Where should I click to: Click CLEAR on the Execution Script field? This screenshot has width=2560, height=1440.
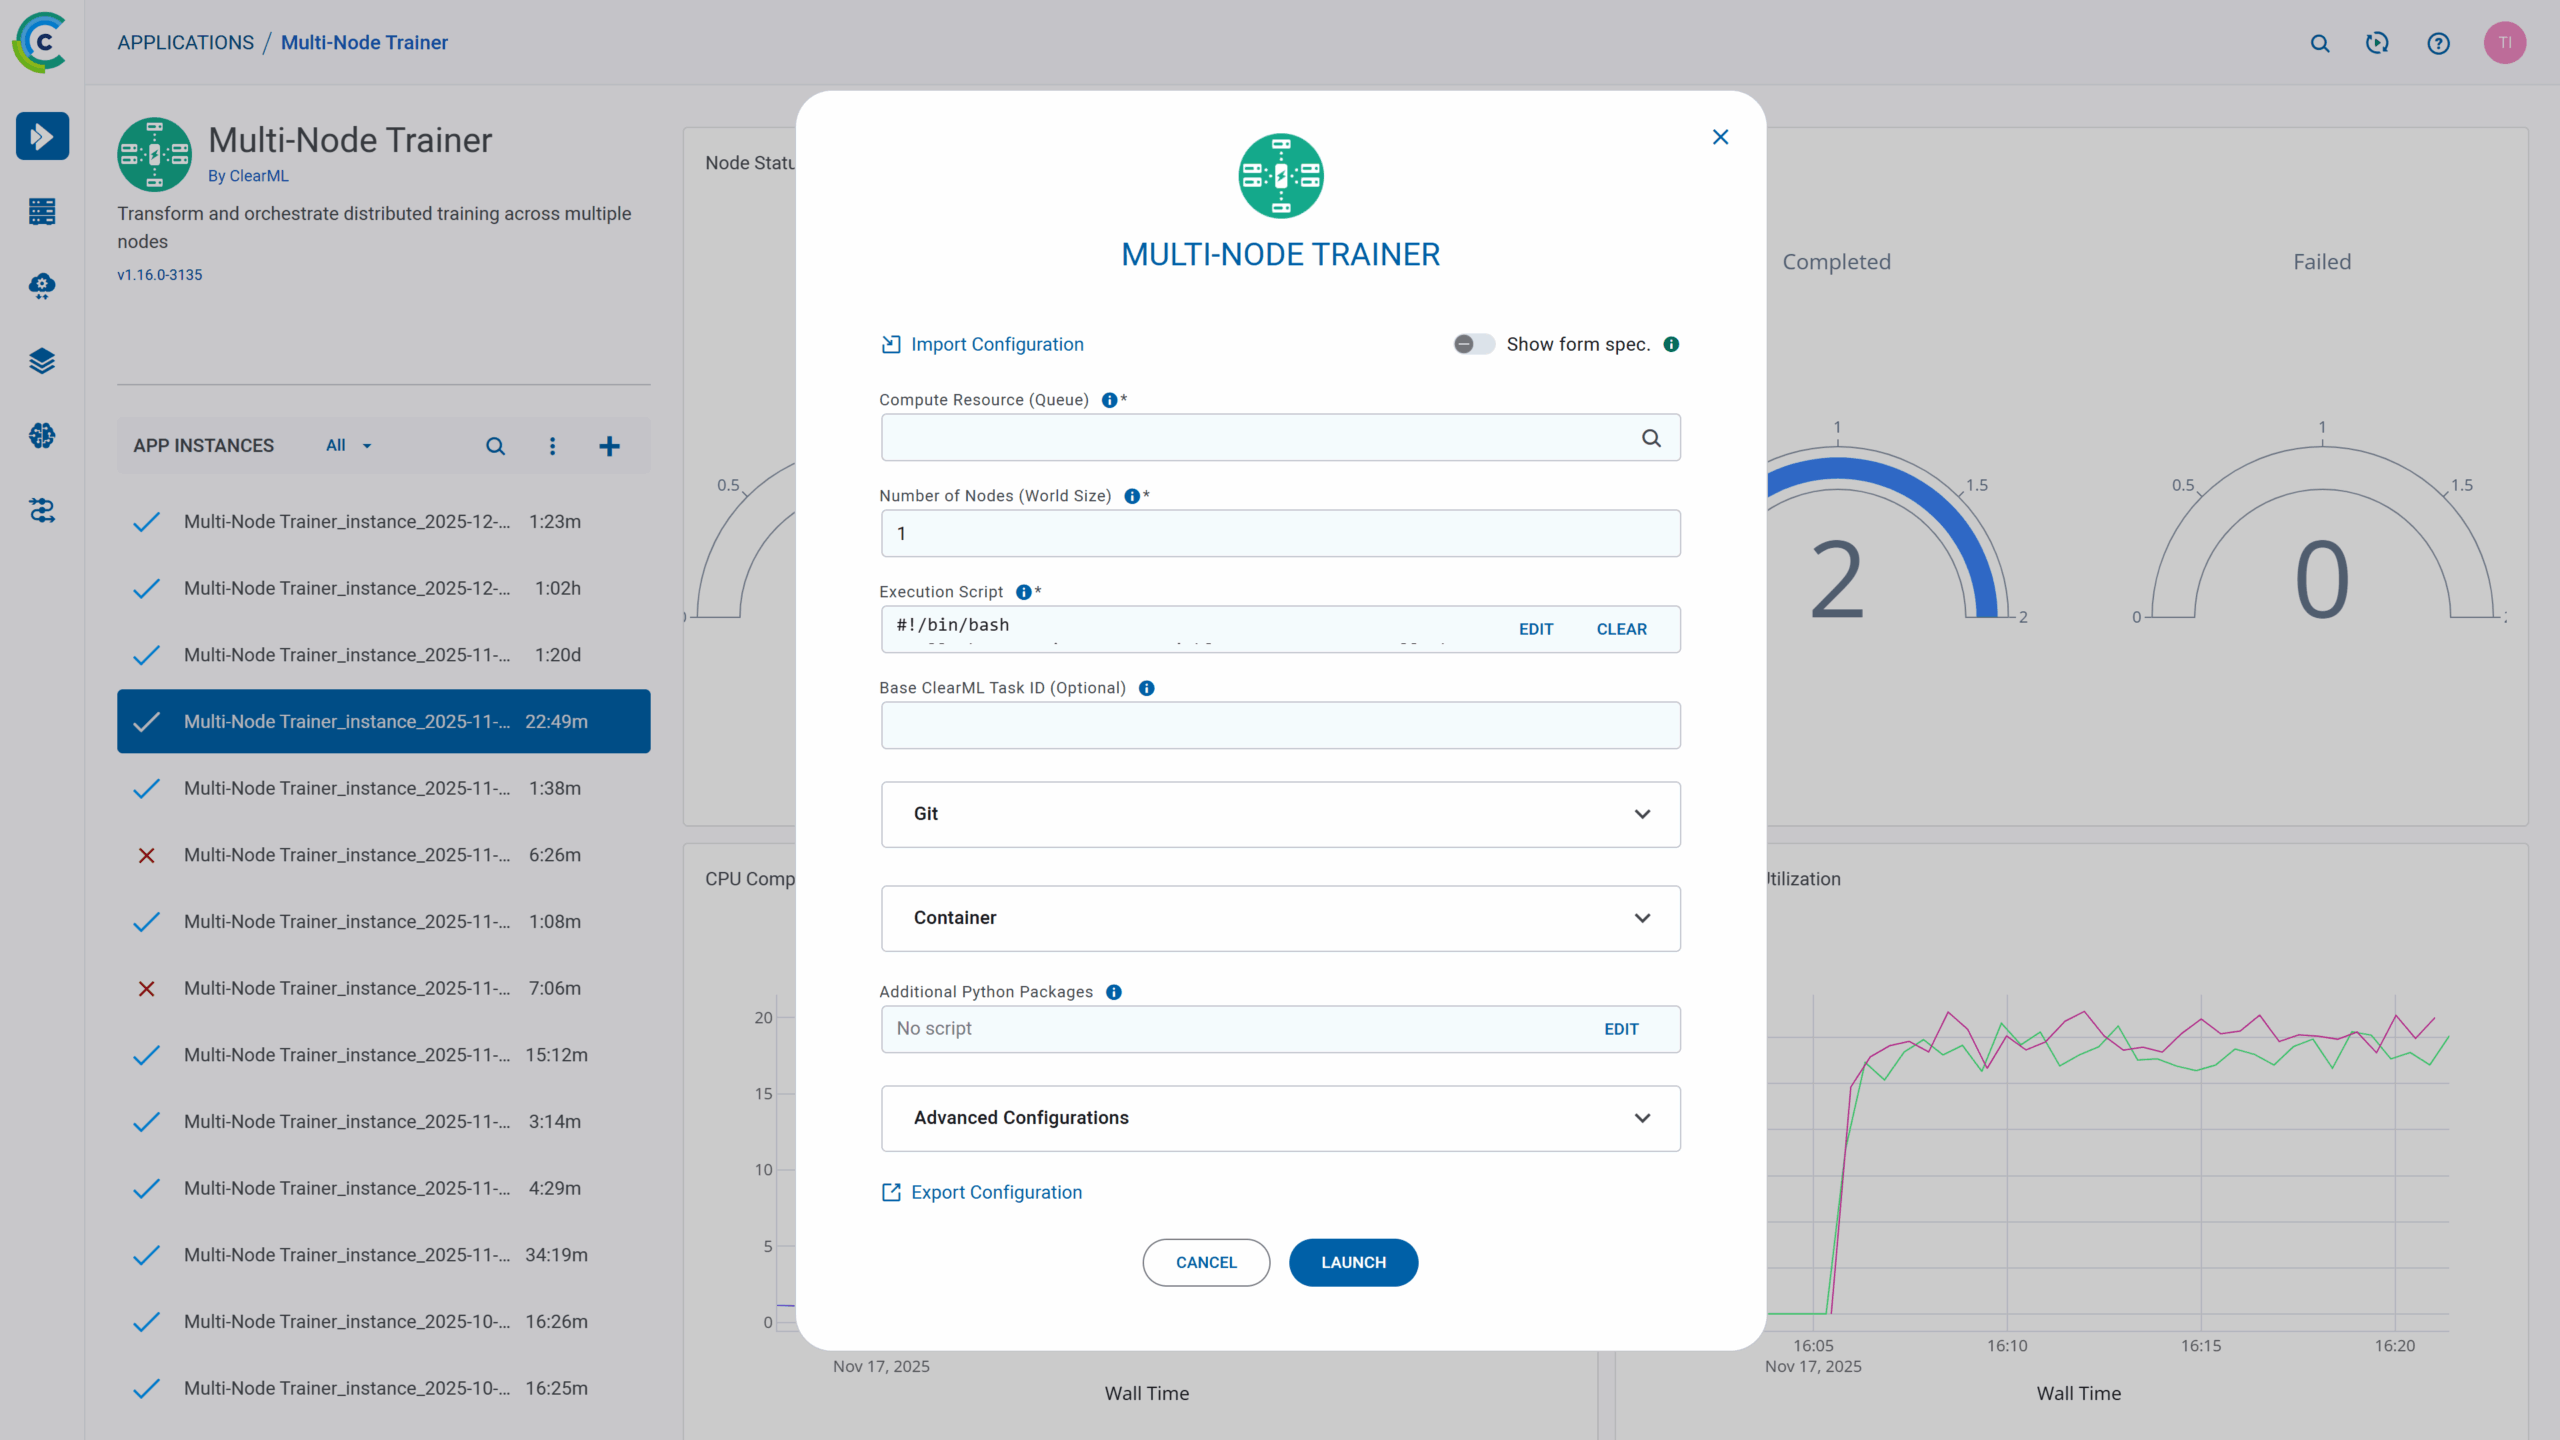tap(1621, 629)
